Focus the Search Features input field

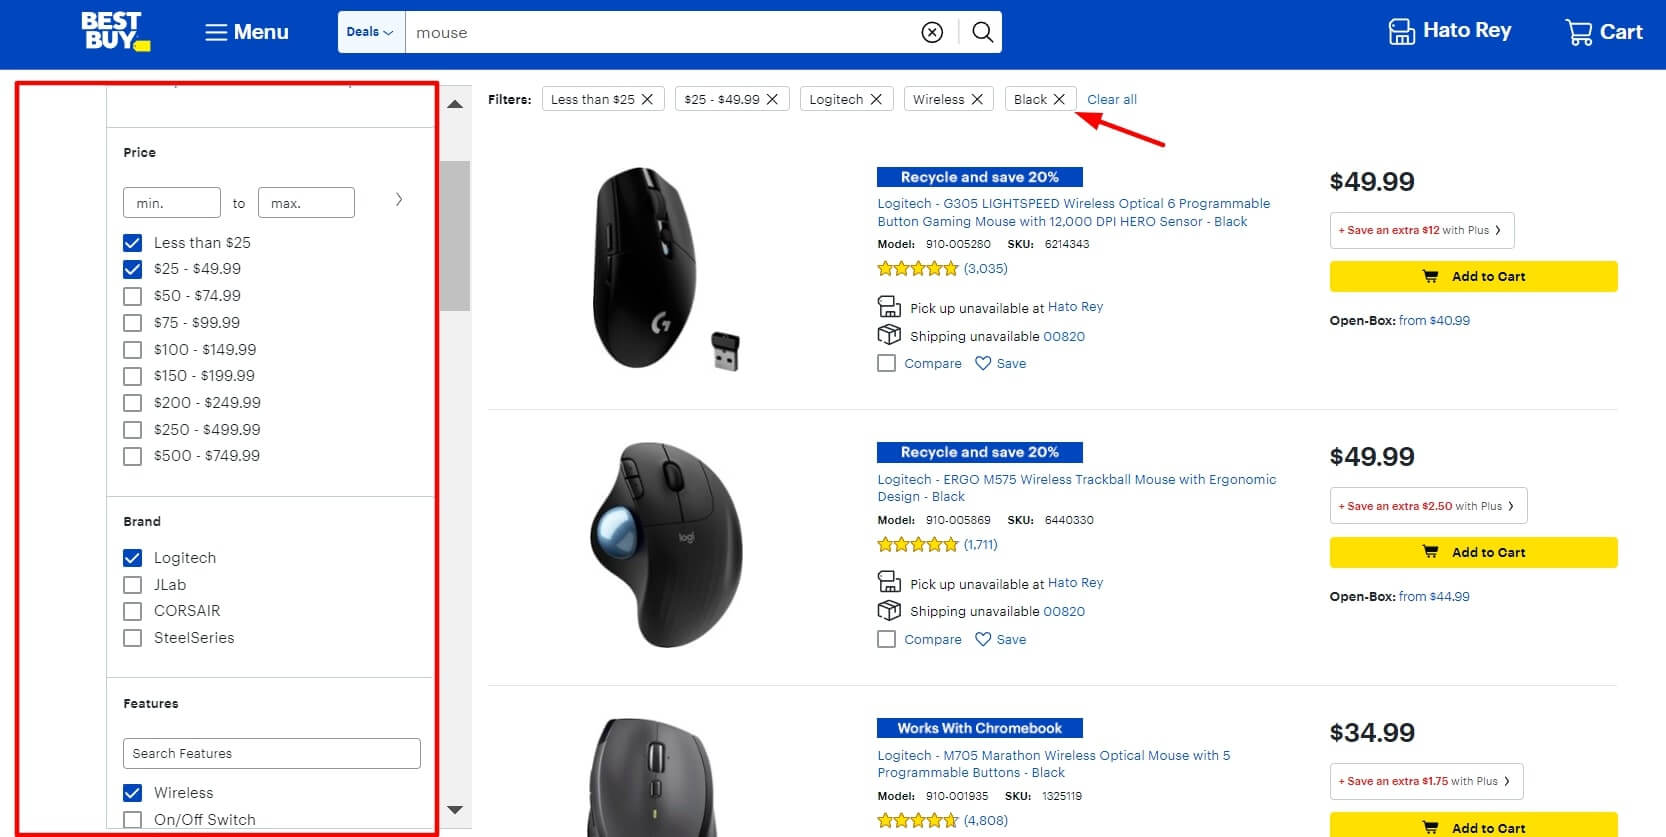tap(271, 754)
